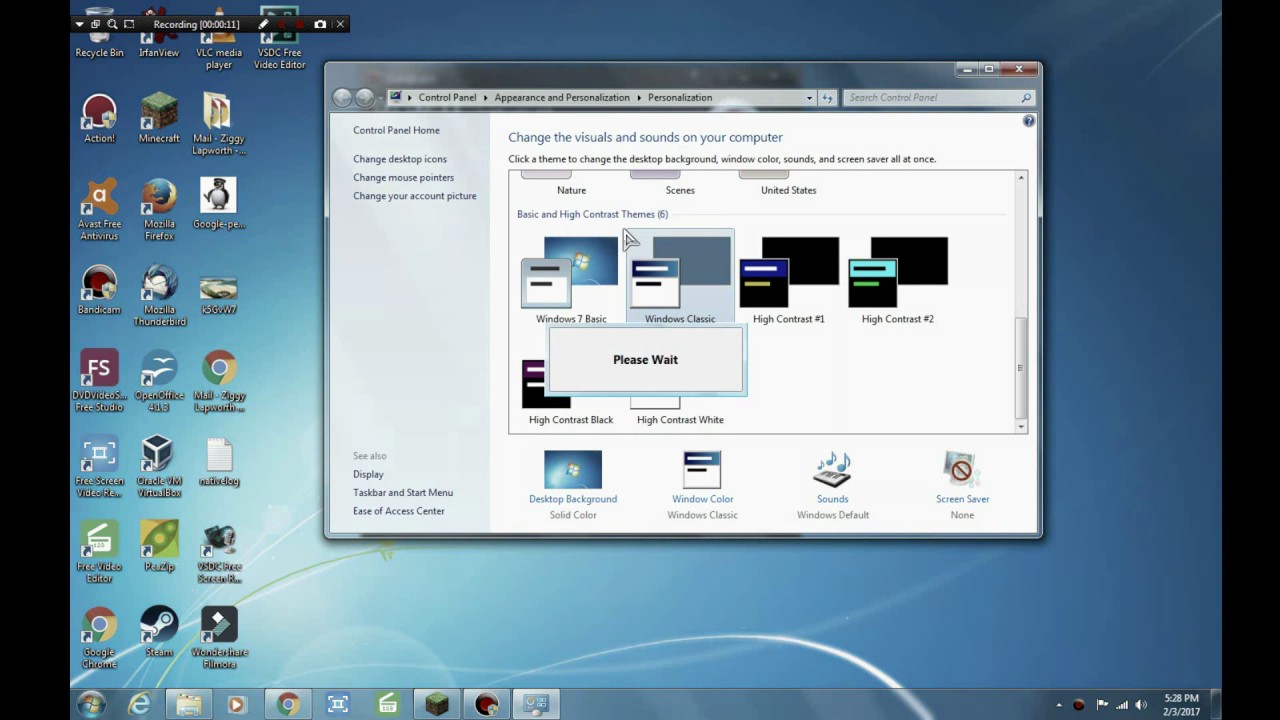This screenshot has height=720, width=1280.
Task: Open the Action! desktop shortcut
Action: tap(99, 118)
